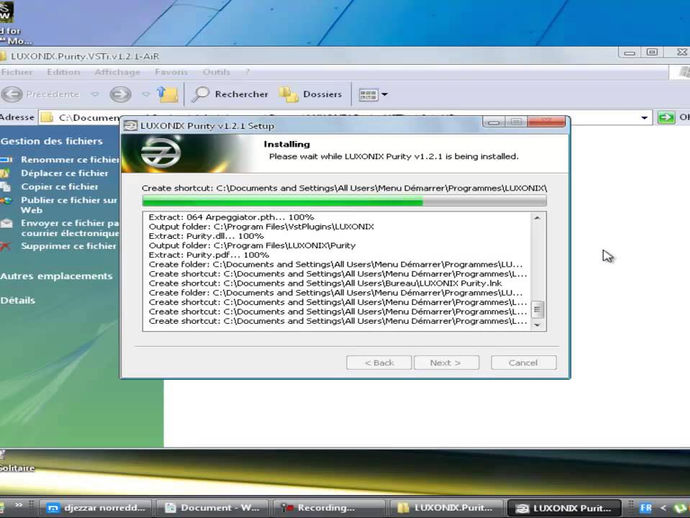The image size is (690, 518).
Task: Open the Favoris menu
Action: tap(171, 72)
